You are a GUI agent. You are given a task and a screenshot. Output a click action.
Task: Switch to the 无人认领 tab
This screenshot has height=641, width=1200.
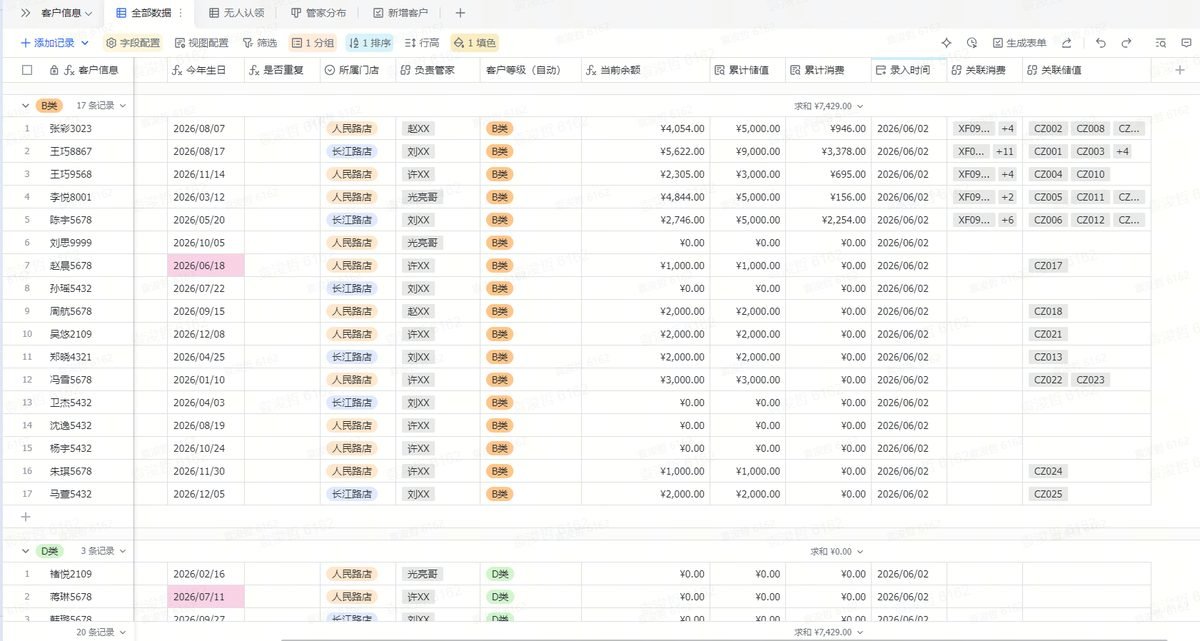tap(237, 13)
